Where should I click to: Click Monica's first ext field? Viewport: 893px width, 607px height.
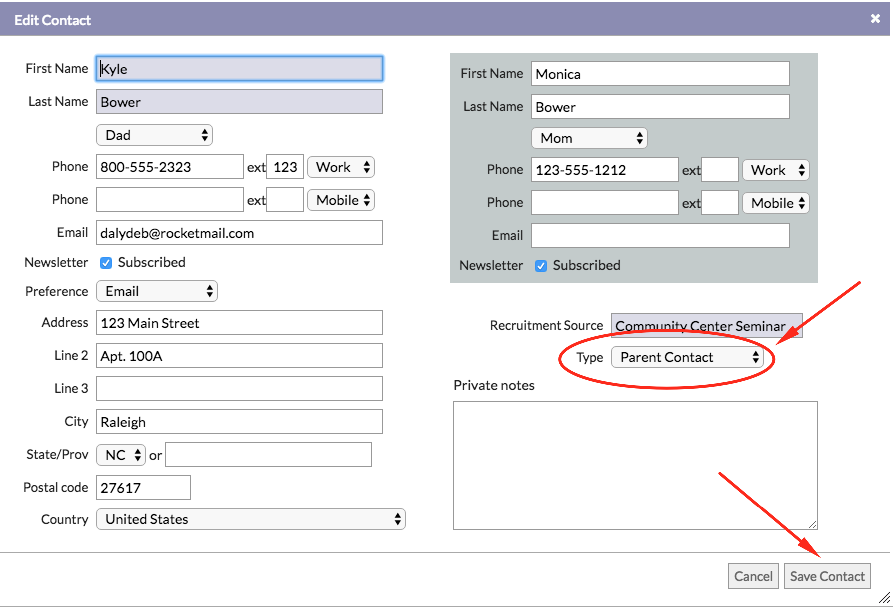[x=720, y=170]
